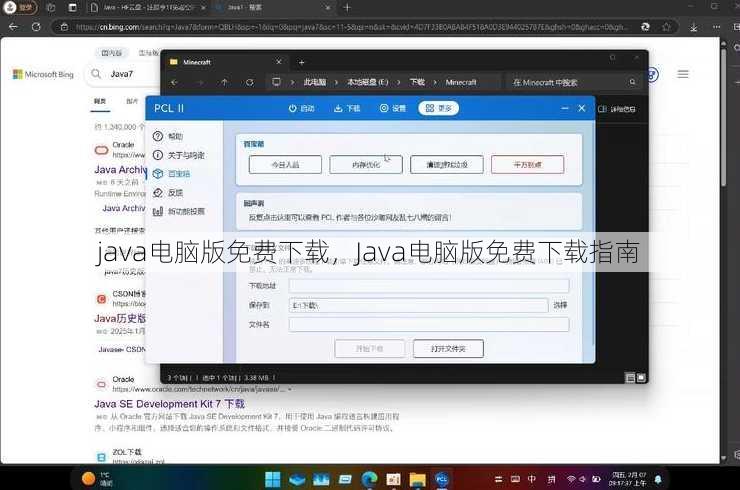This screenshot has width=740, height=490.
Task: Click 下载 in Explorer breadcrumb
Action: [417, 82]
